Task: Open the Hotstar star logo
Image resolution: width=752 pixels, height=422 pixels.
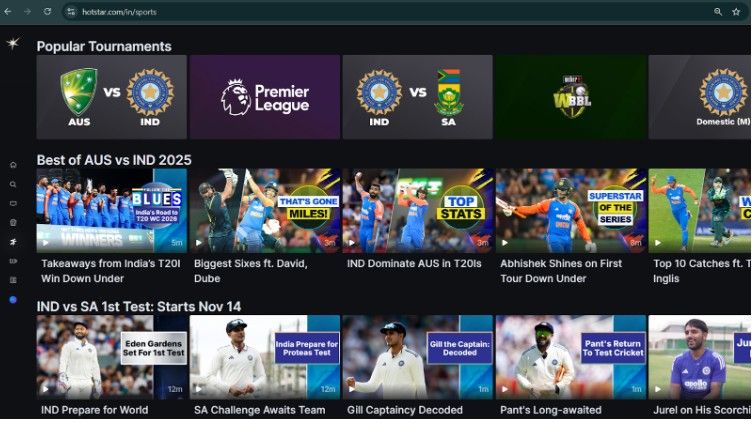Action: coord(13,43)
